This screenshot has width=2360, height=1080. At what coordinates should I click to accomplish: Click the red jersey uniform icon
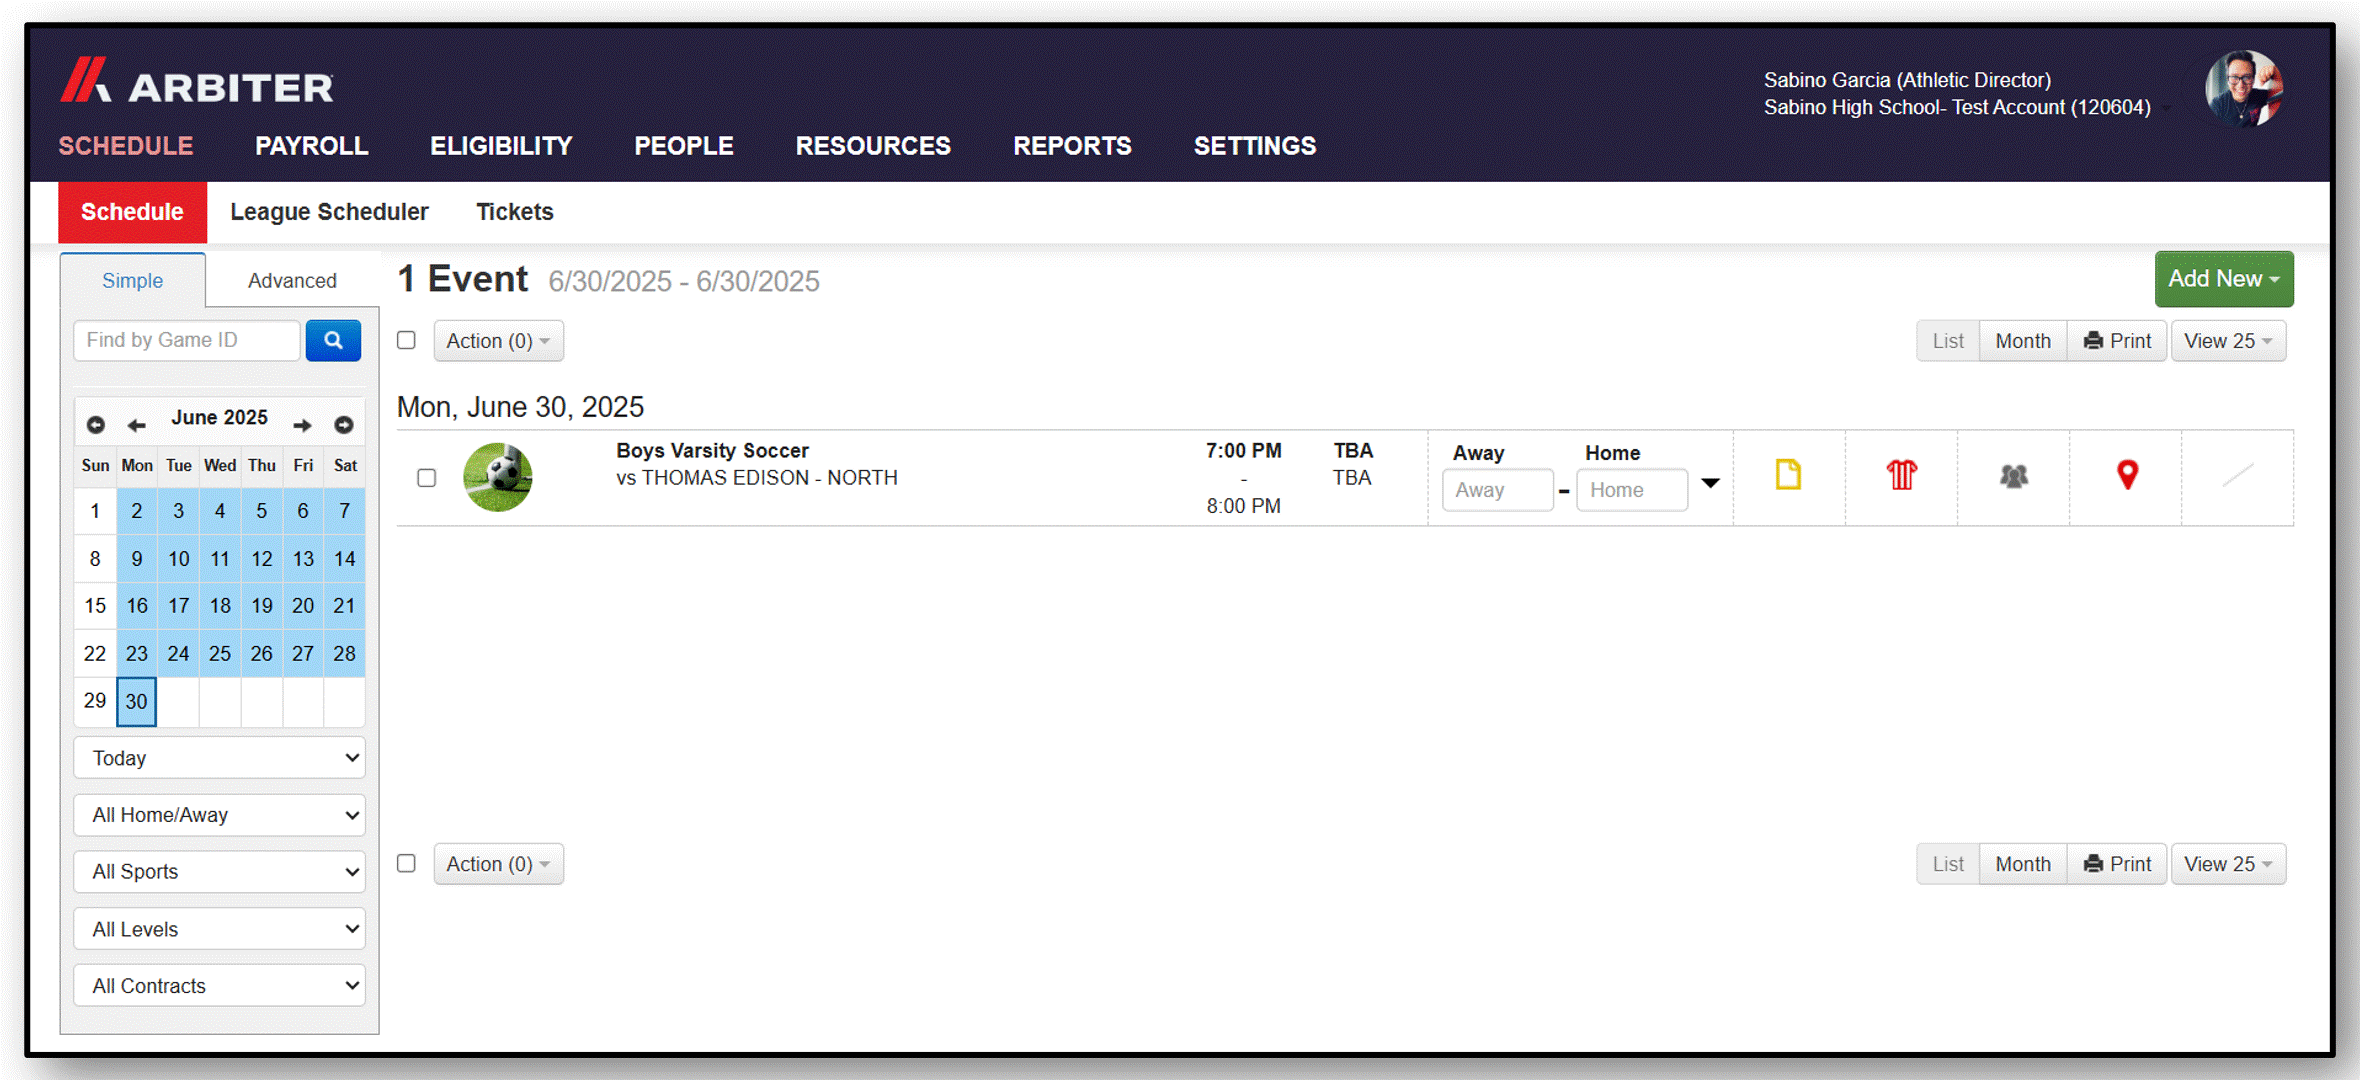(1902, 475)
